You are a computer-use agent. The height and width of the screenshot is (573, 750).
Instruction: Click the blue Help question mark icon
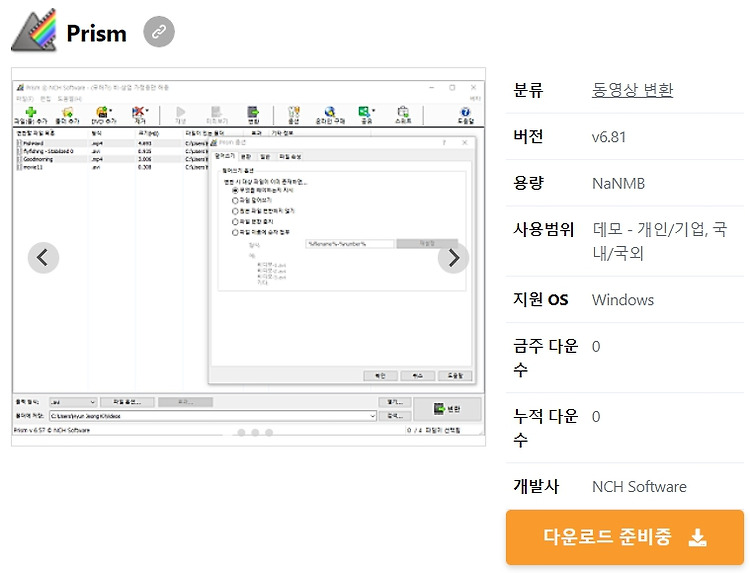pos(465,112)
